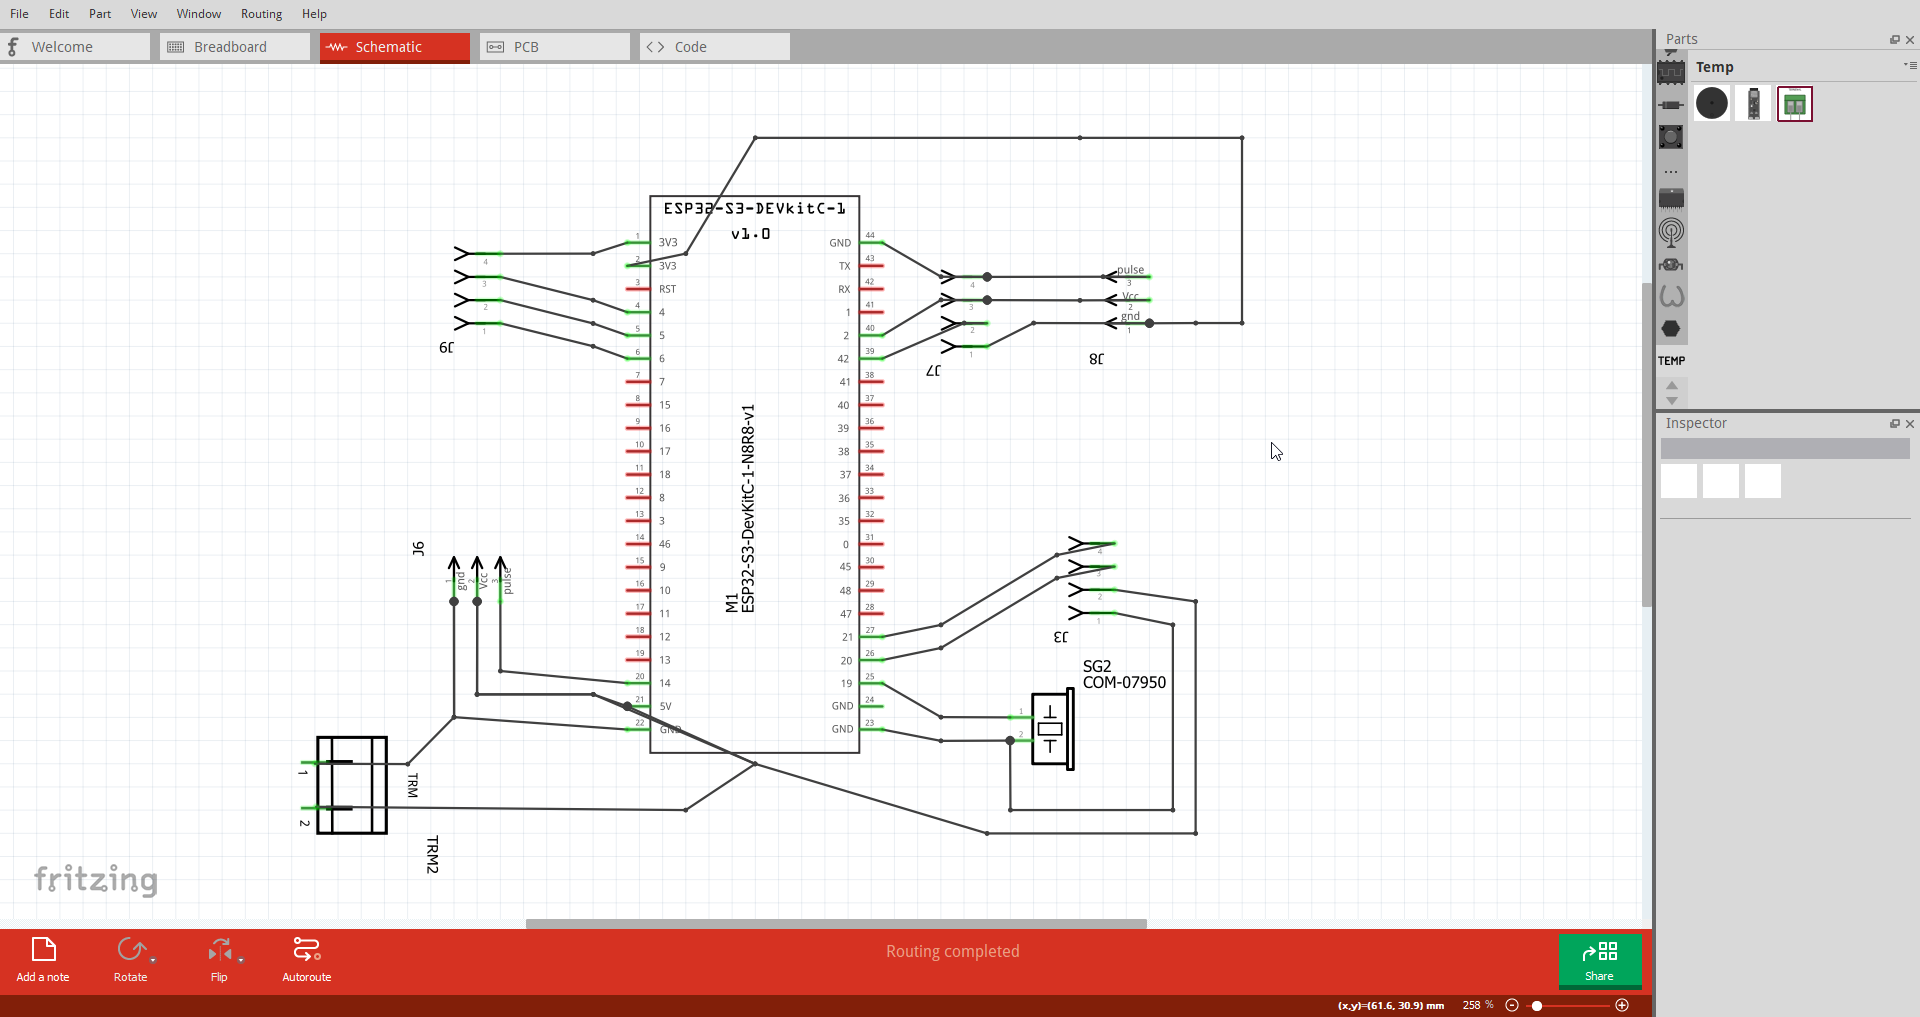Click the vertical canvas scrollbar
This screenshot has height=1017, width=1920.
(1647, 445)
